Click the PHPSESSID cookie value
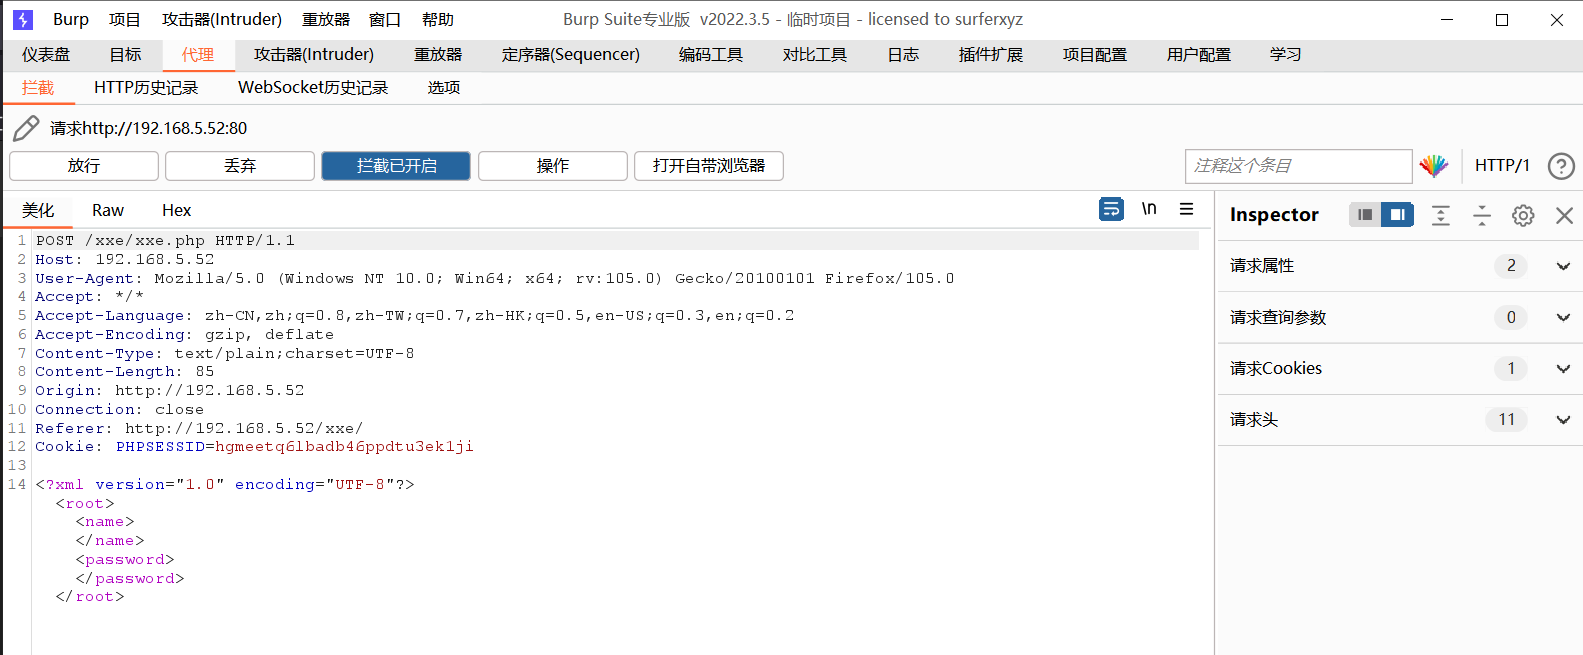The width and height of the screenshot is (1583, 655). click(x=344, y=447)
